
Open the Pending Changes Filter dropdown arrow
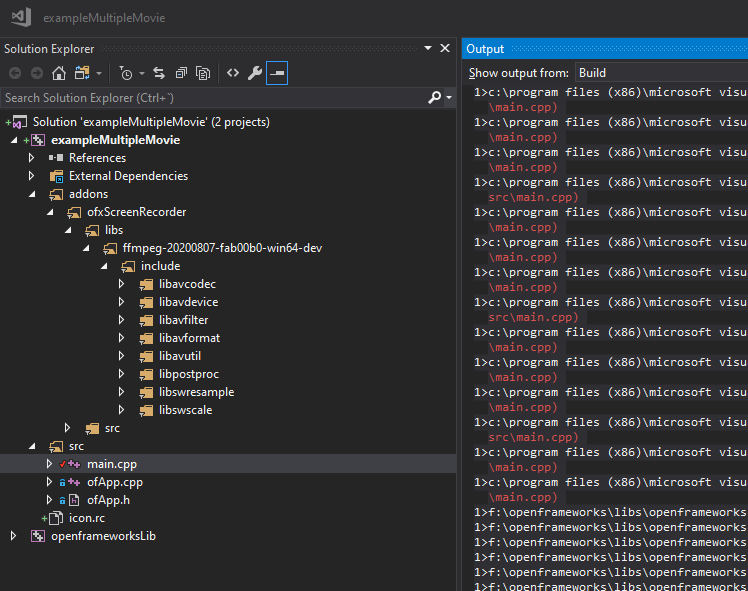[x=142, y=73]
